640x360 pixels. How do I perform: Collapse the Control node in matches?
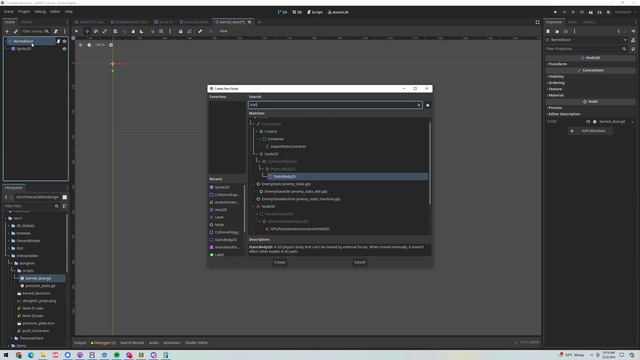[257, 131]
